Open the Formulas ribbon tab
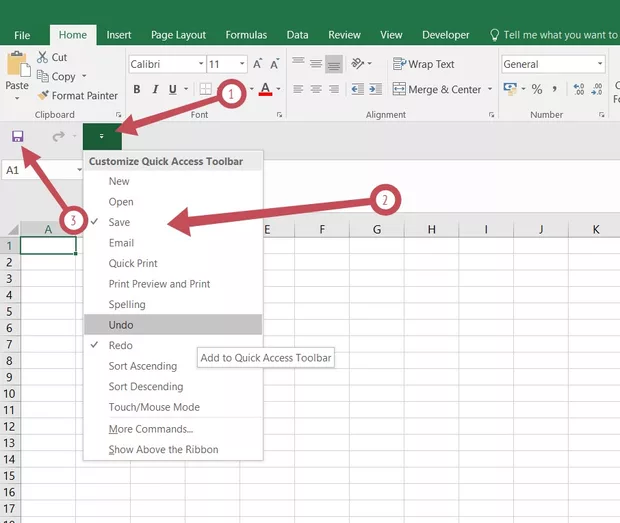Viewport: 620px width, 523px height. 246,35
